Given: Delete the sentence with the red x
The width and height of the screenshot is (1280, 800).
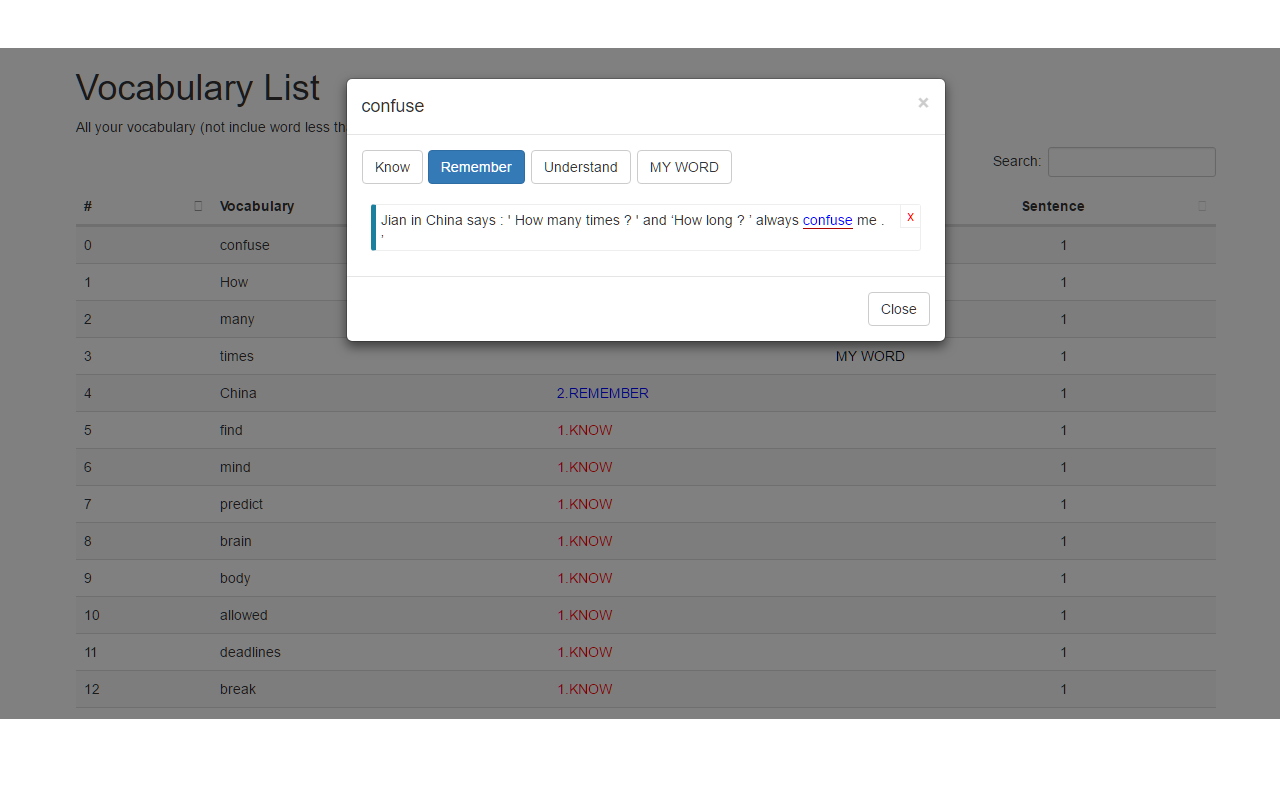Looking at the screenshot, I should pyautogui.click(x=910, y=216).
